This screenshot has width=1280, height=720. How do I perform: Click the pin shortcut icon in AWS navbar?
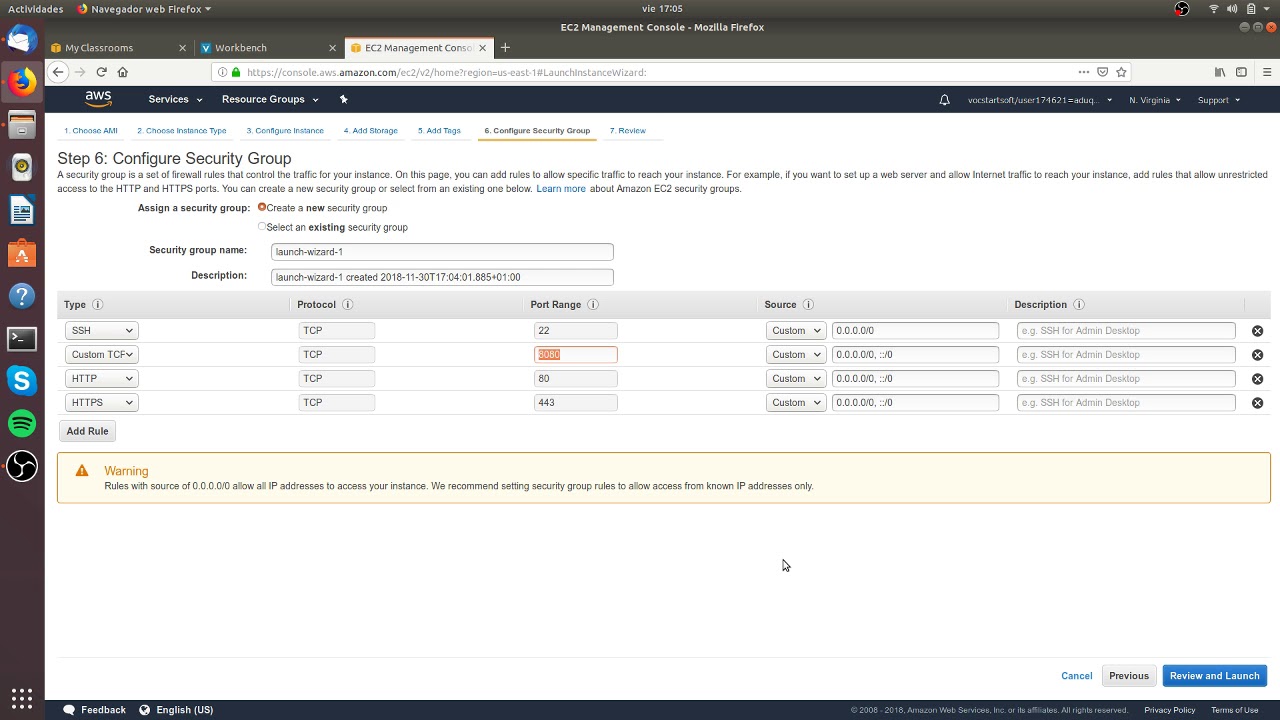click(x=343, y=99)
